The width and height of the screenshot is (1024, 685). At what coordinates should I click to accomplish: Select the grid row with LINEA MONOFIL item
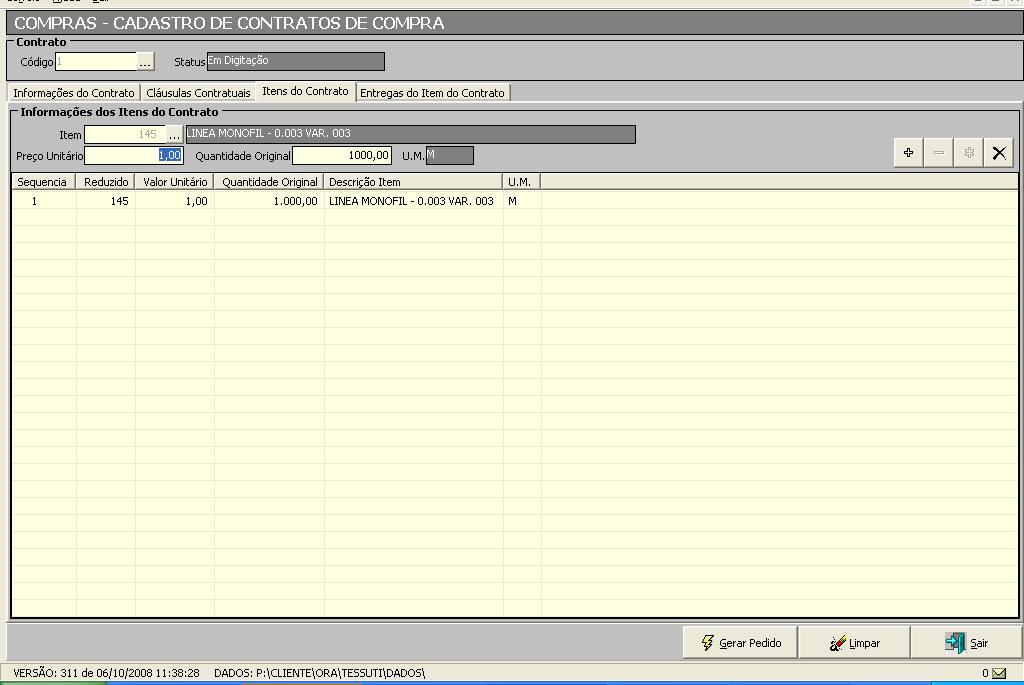click(x=410, y=201)
